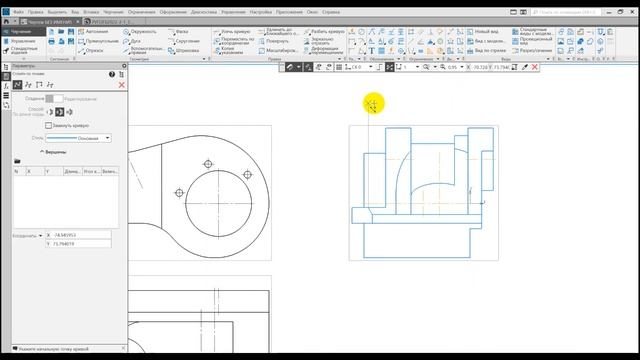
Task: Click the print icon
Action: coord(51,41)
